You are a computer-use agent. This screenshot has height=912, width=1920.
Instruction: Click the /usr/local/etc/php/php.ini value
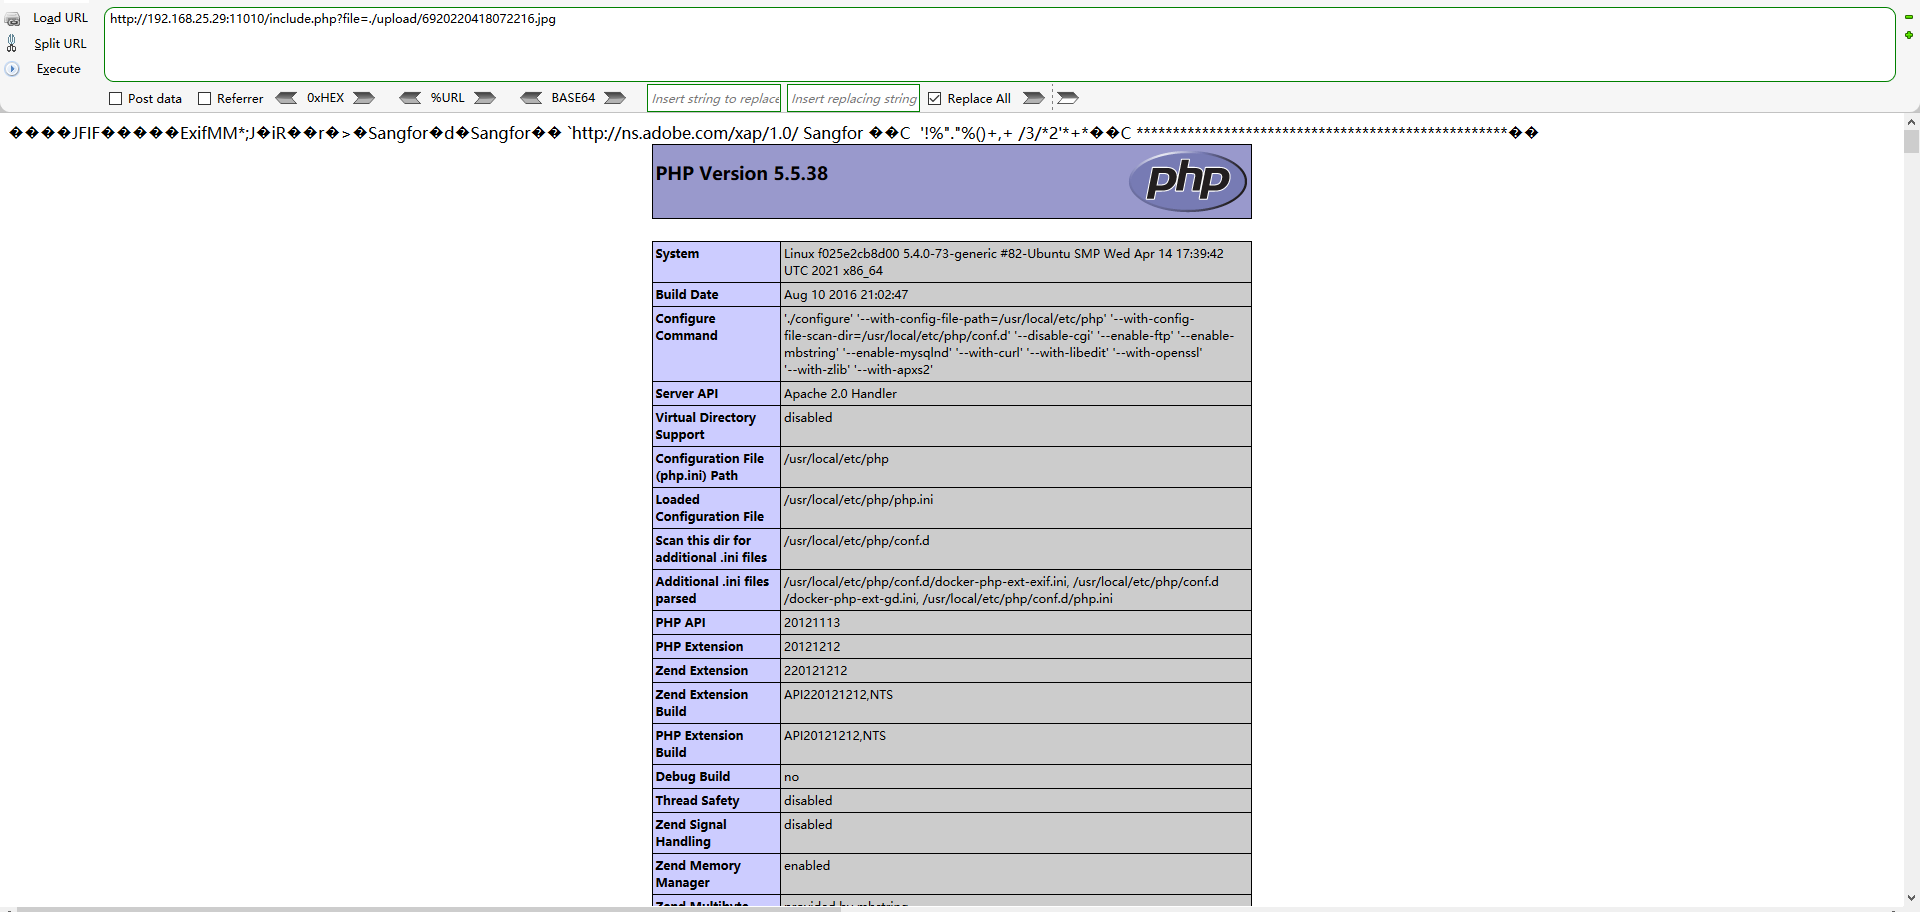pyautogui.click(x=858, y=500)
